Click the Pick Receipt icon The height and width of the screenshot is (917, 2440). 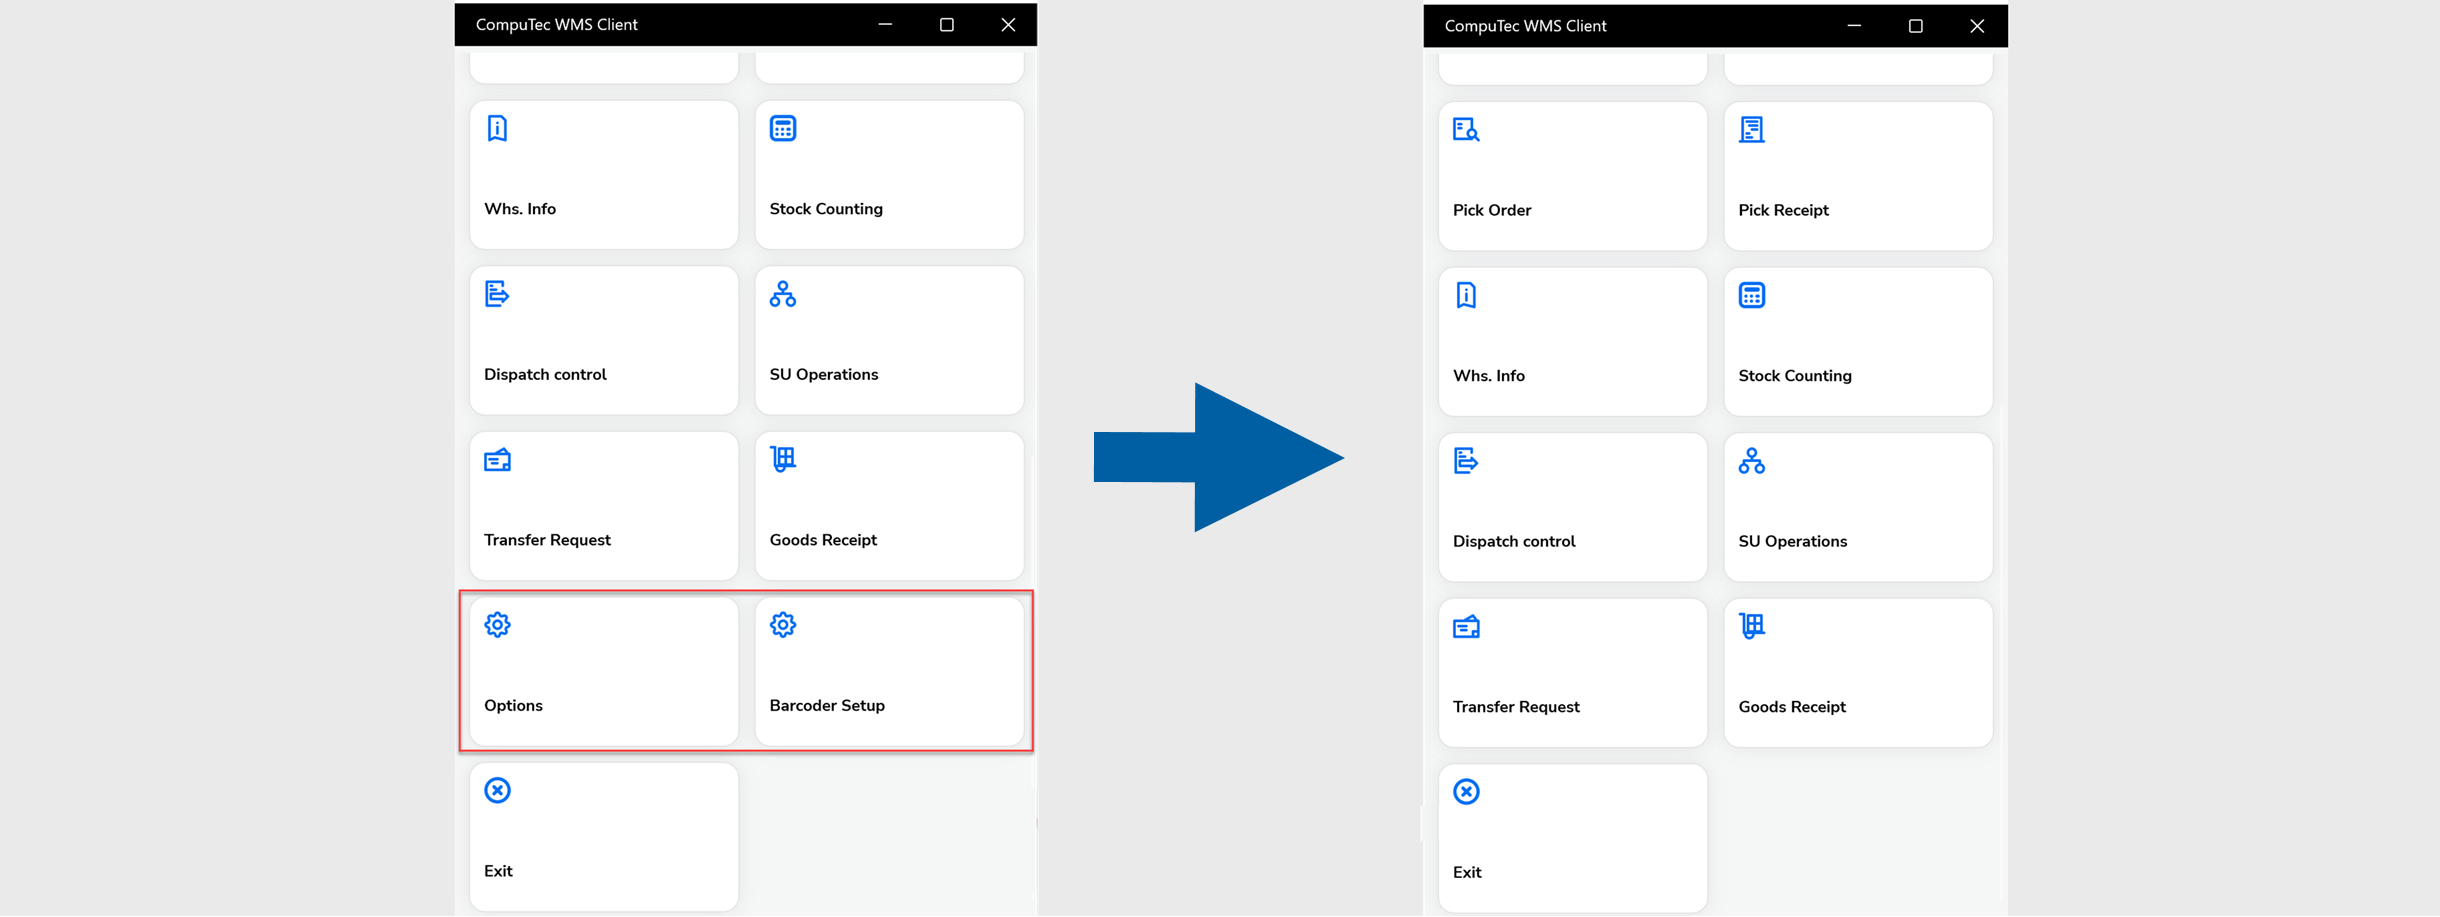[x=1752, y=130]
